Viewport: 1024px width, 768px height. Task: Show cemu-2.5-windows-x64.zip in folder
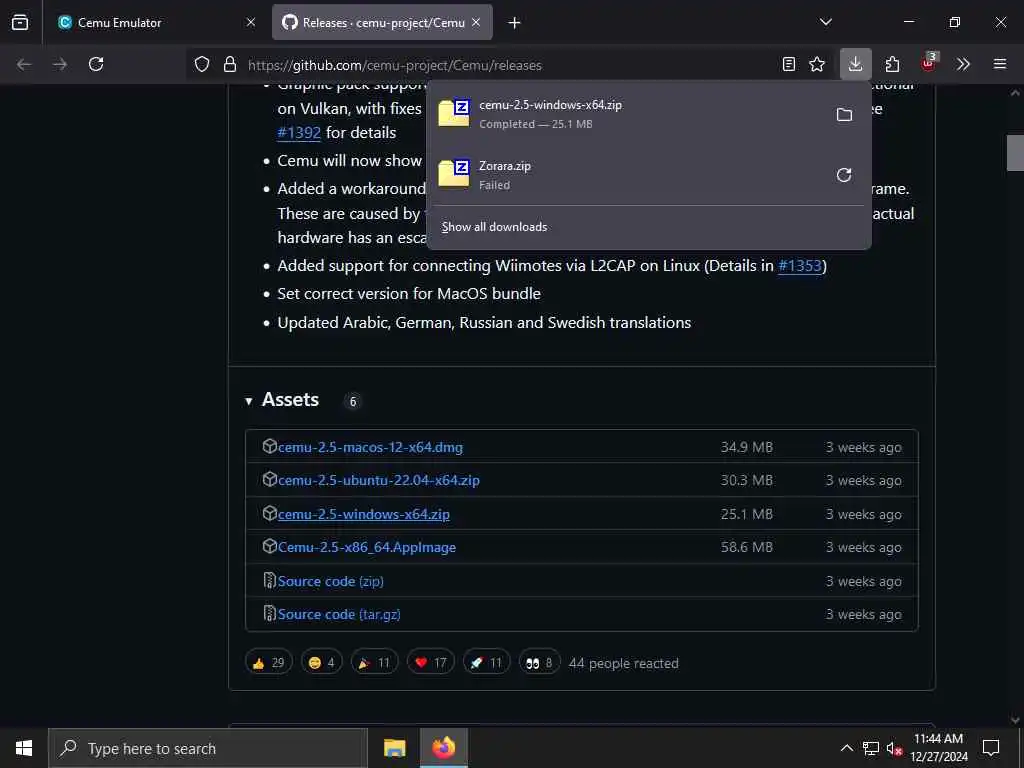pos(844,114)
